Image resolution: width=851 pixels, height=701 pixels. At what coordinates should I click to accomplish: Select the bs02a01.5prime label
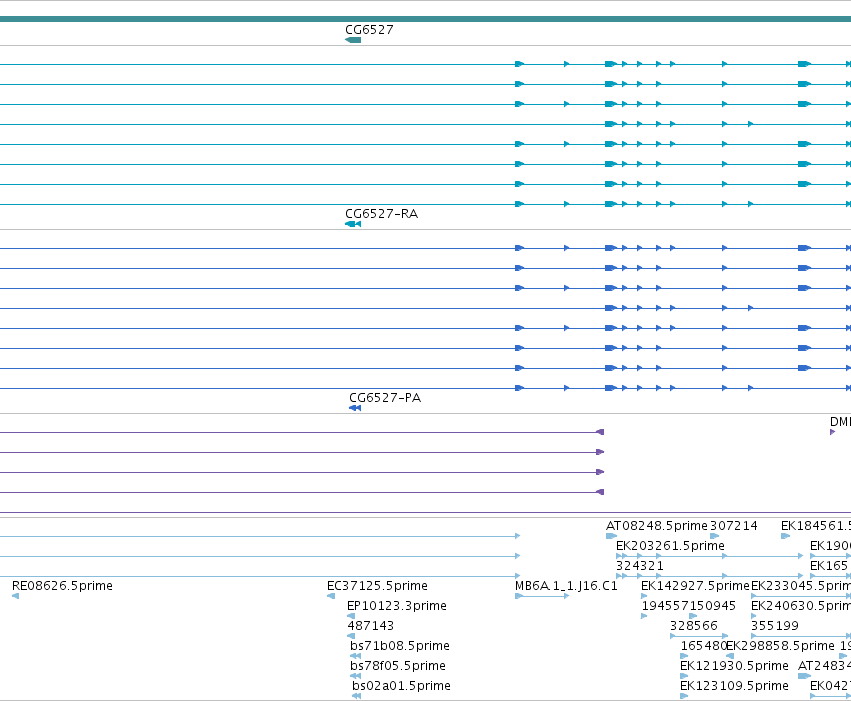coord(401,686)
